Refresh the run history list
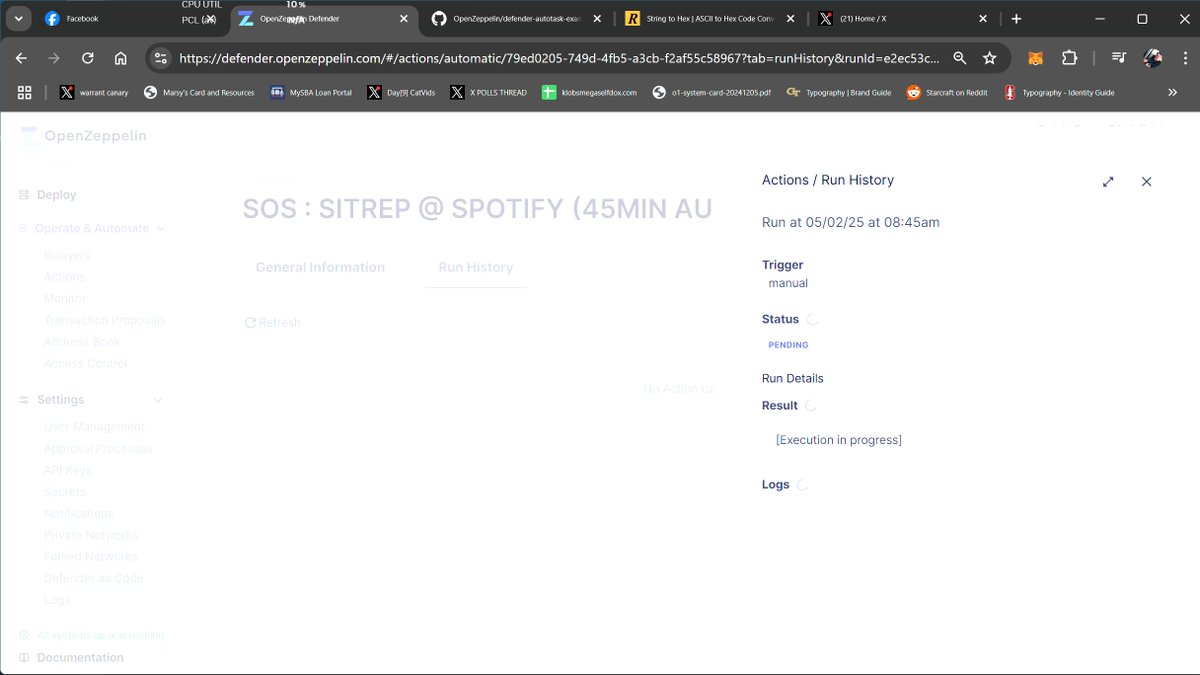 point(273,323)
